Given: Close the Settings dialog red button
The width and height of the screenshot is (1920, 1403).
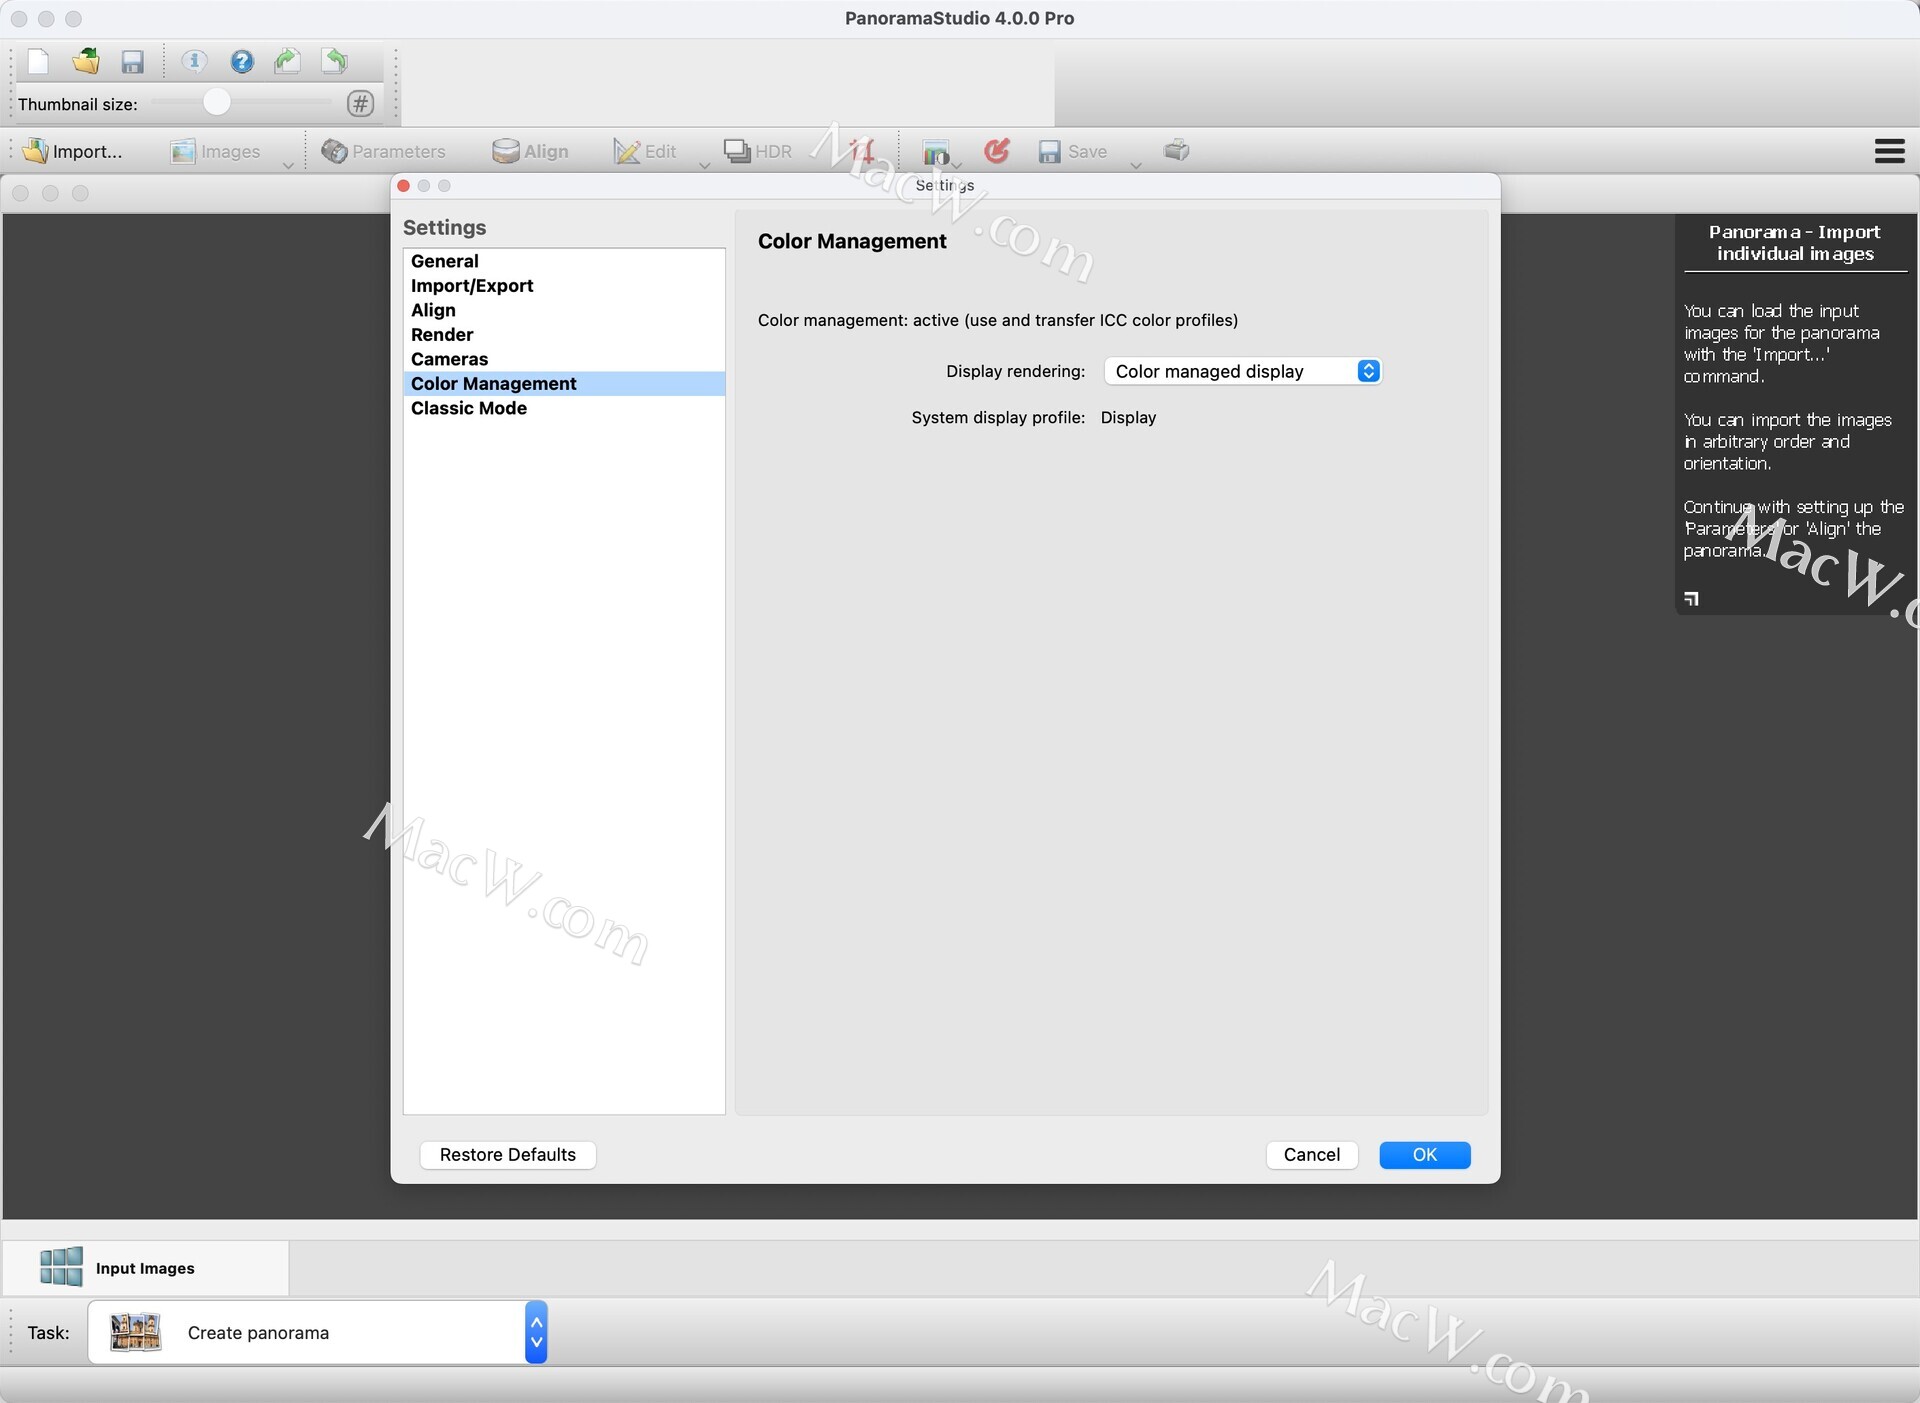Looking at the screenshot, I should (x=404, y=186).
